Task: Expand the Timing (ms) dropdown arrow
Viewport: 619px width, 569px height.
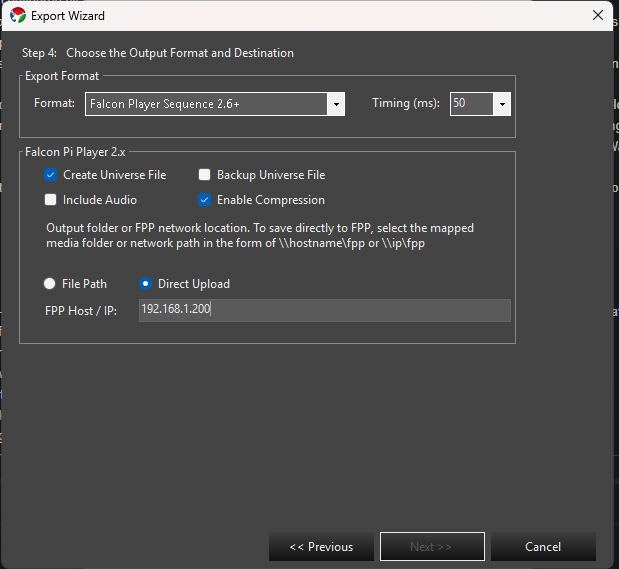Action: [502, 104]
